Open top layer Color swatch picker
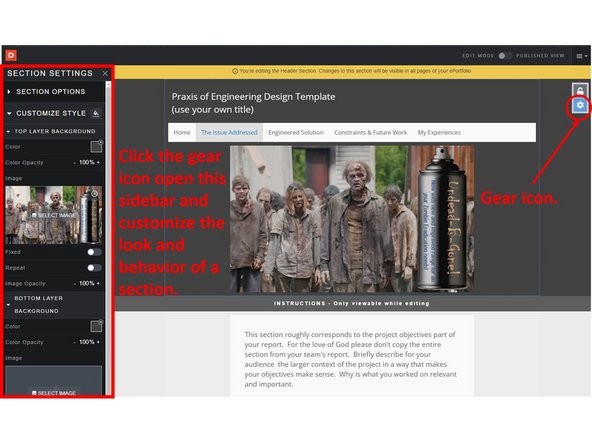Viewport: 592px width, 444px height. (x=96, y=146)
